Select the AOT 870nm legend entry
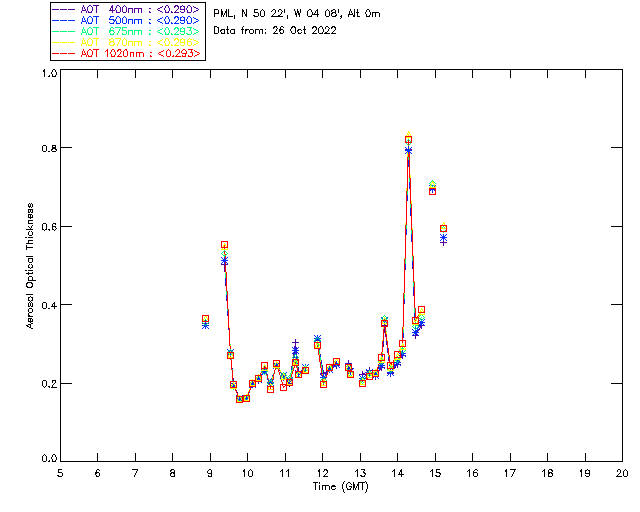Image resolution: width=640 pixels, height=512 pixels. [x=127, y=42]
